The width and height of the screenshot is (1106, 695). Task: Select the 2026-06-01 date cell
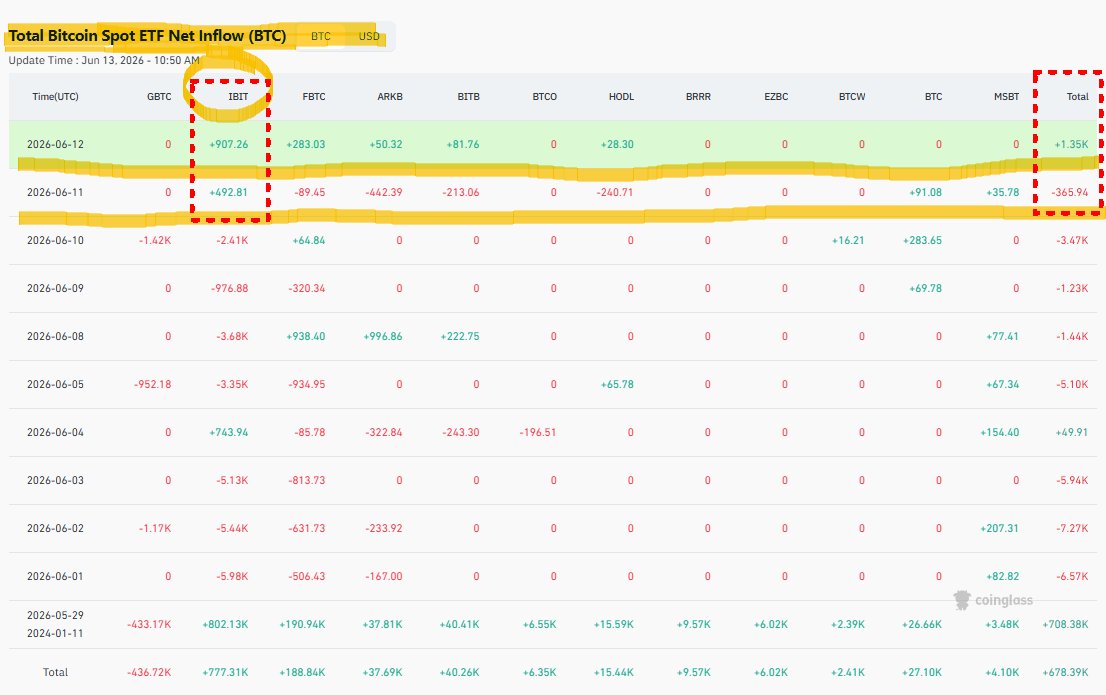tap(56, 576)
